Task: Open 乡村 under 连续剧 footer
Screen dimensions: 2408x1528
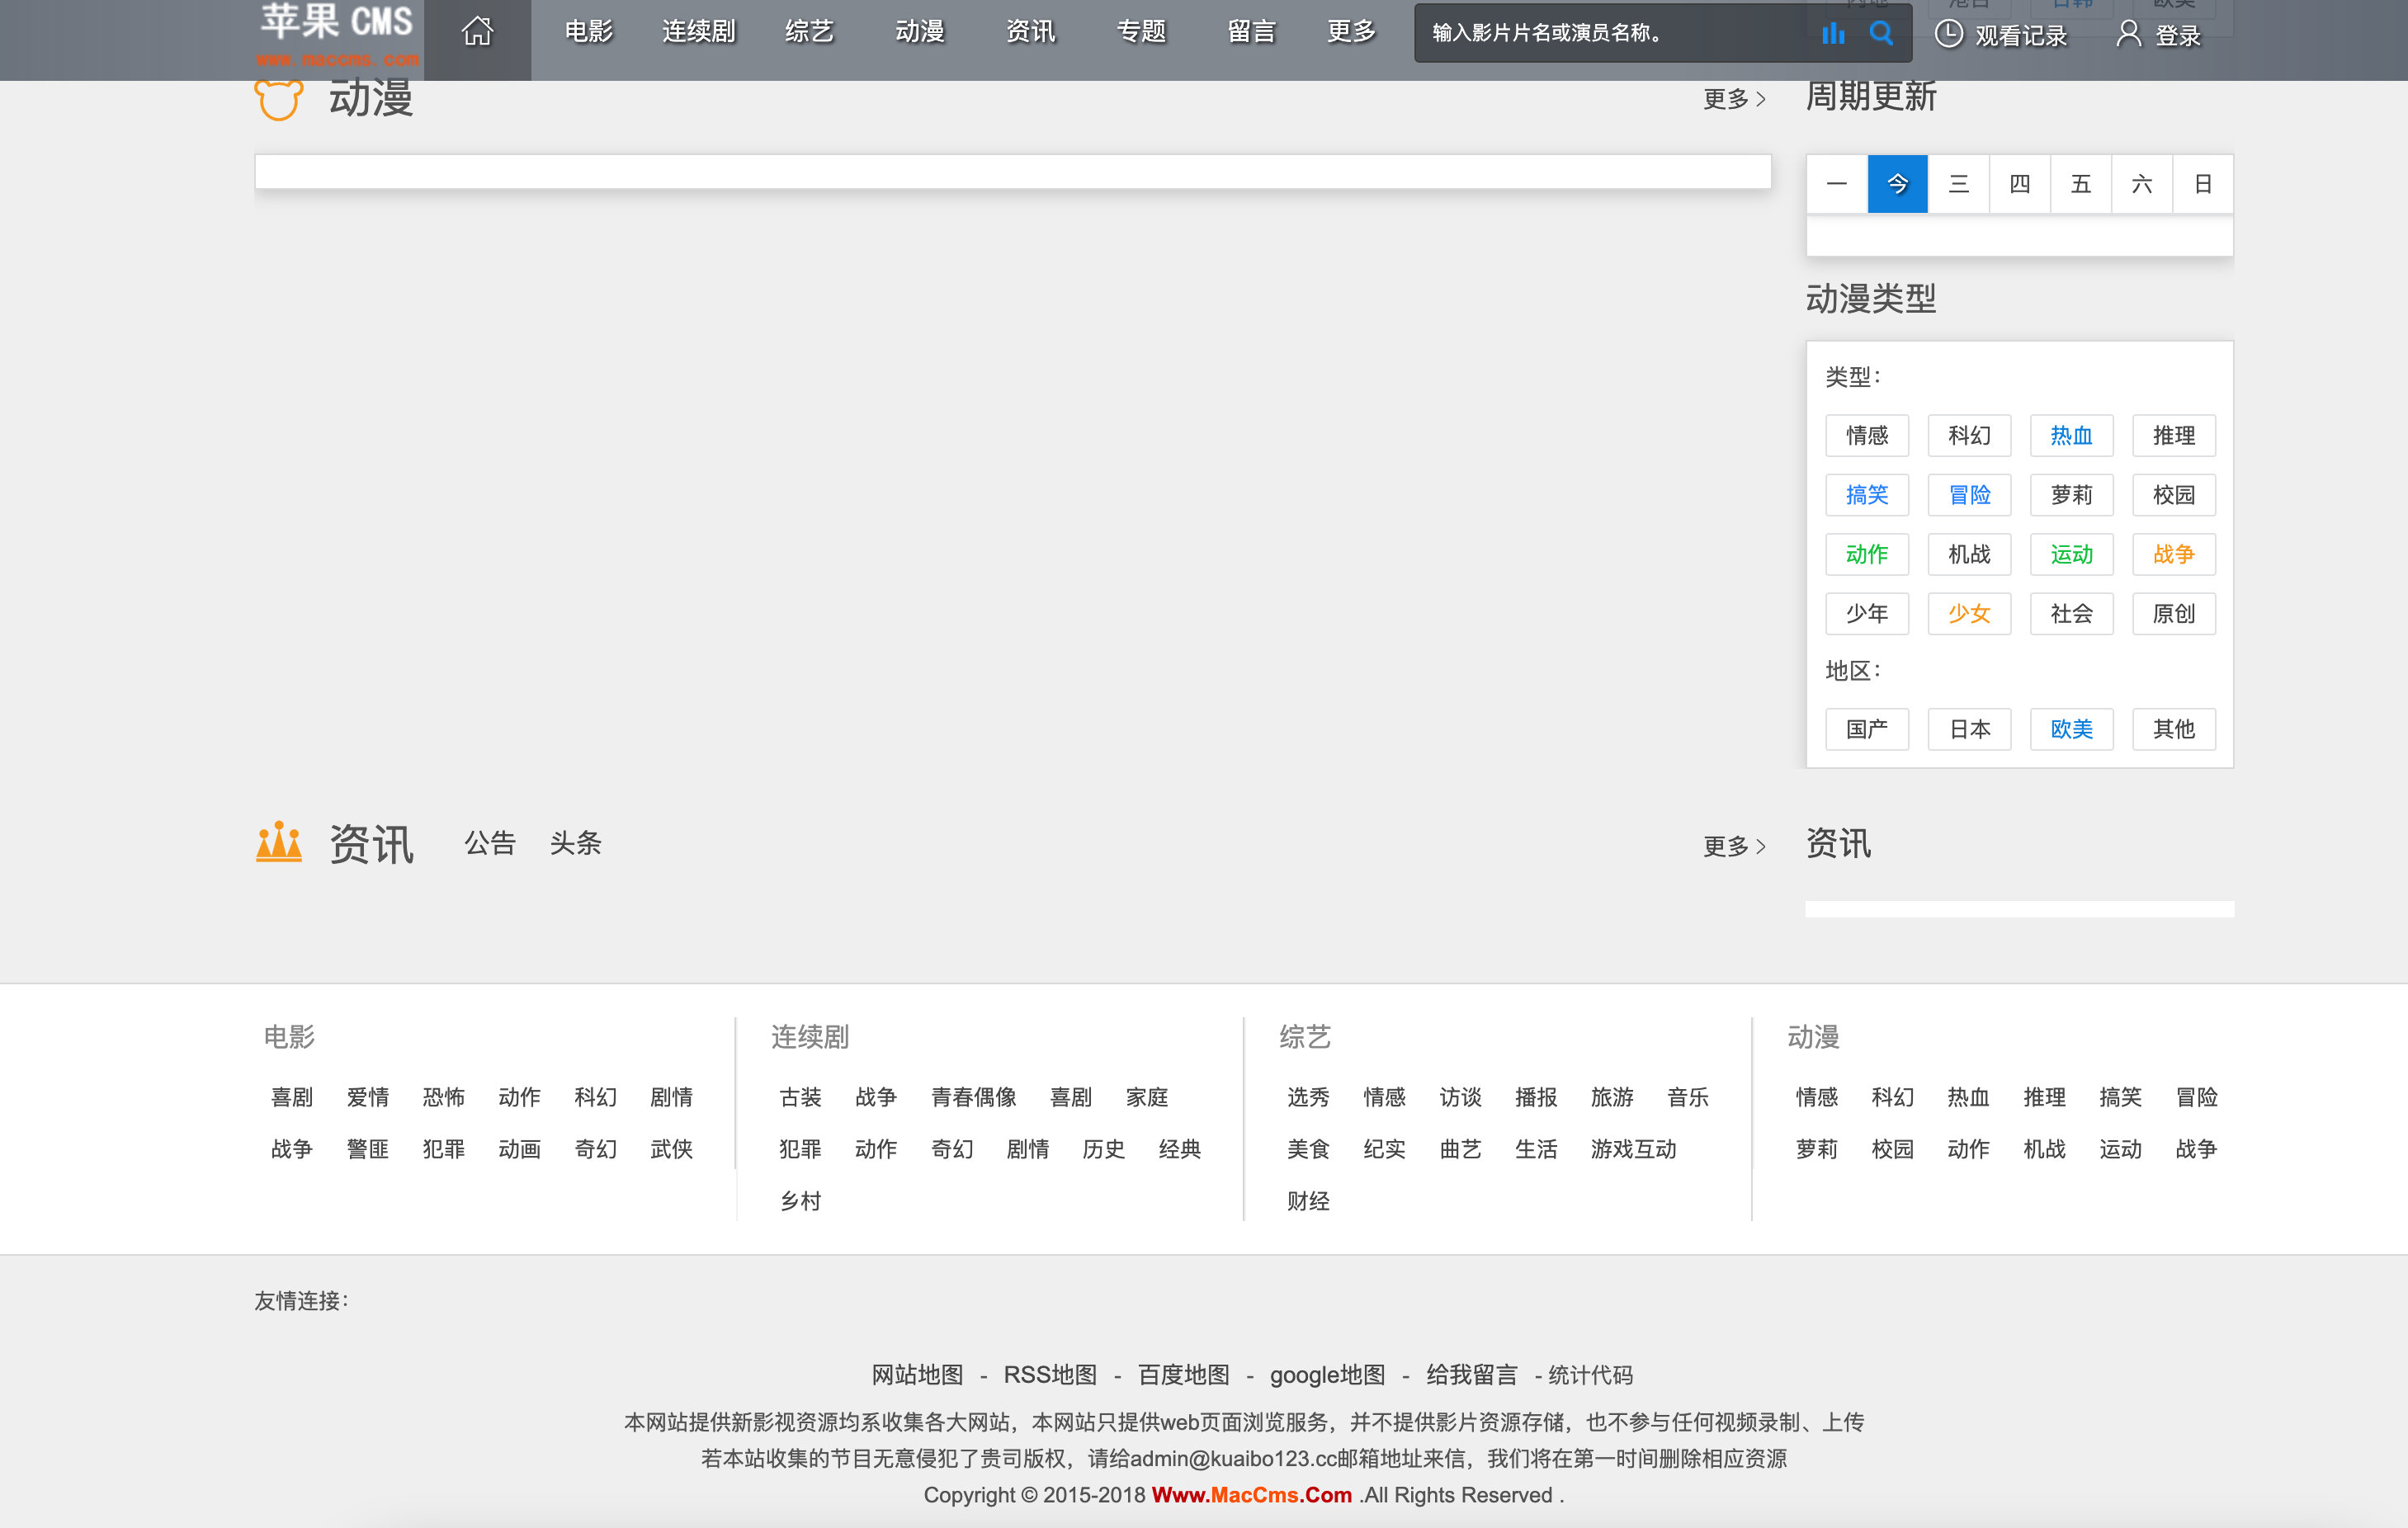Action: coord(800,1201)
